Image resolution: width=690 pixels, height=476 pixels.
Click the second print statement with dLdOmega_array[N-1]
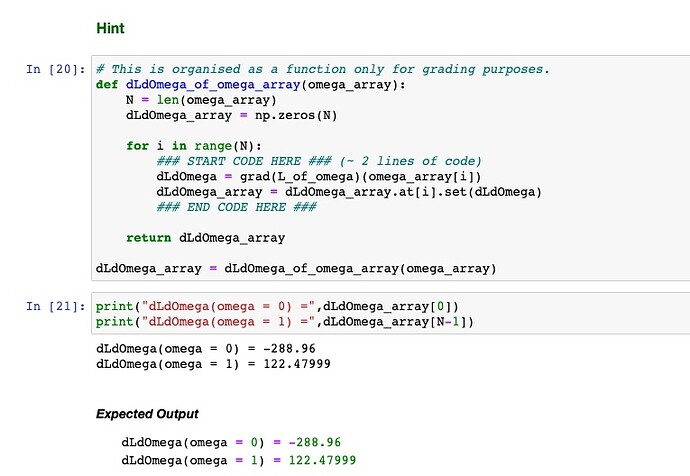point(285,322)
